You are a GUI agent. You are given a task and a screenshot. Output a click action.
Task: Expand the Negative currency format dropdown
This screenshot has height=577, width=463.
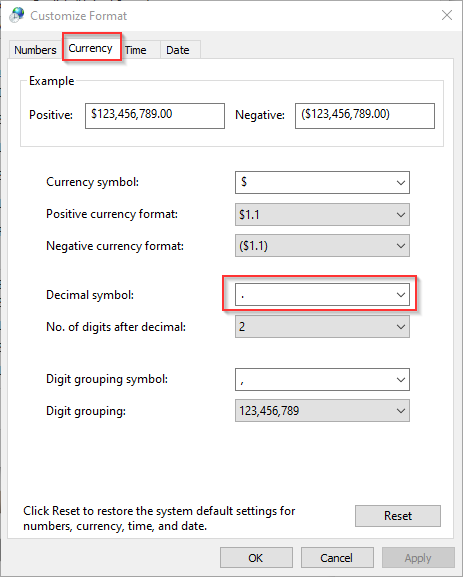322,245
